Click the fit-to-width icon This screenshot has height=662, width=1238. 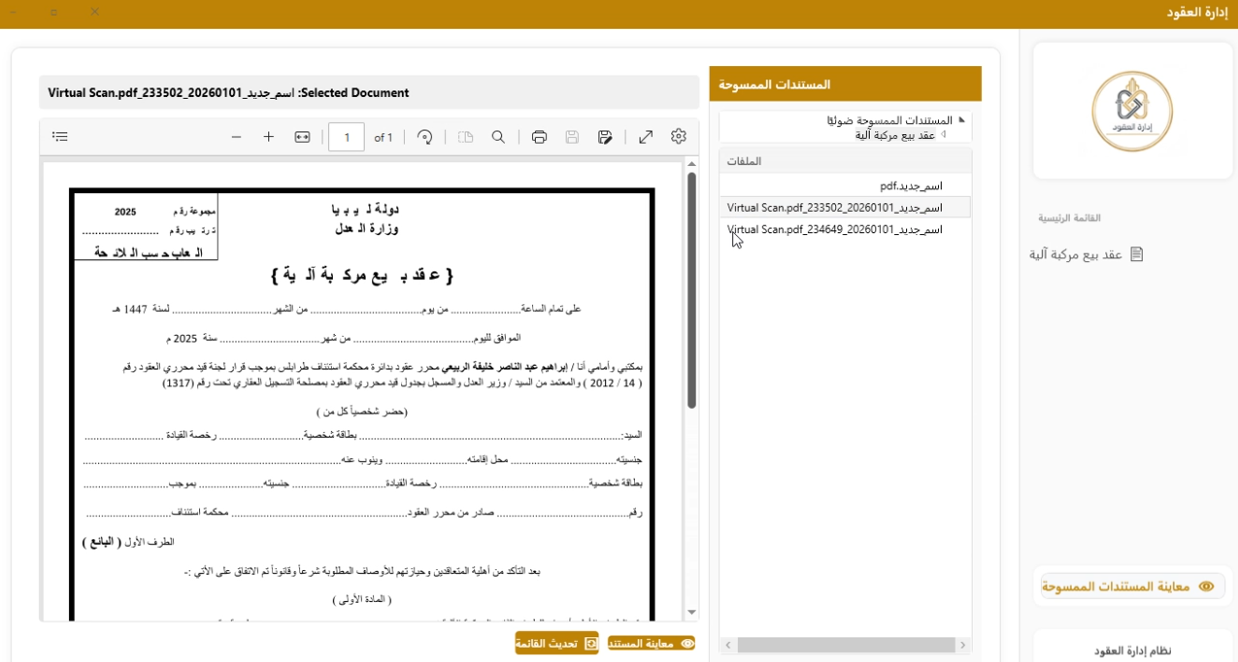[x=302, y=137]
